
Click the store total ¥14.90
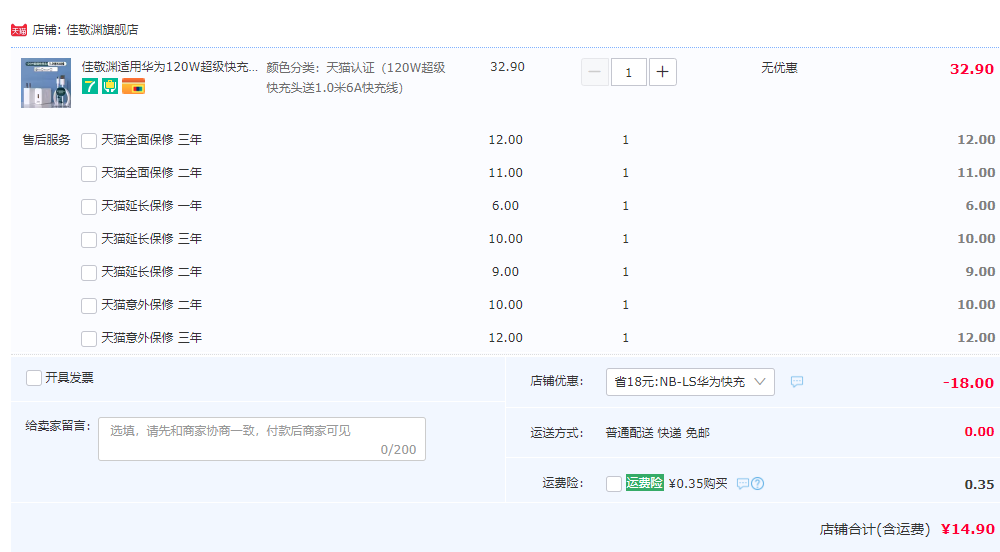pos(968,529)
